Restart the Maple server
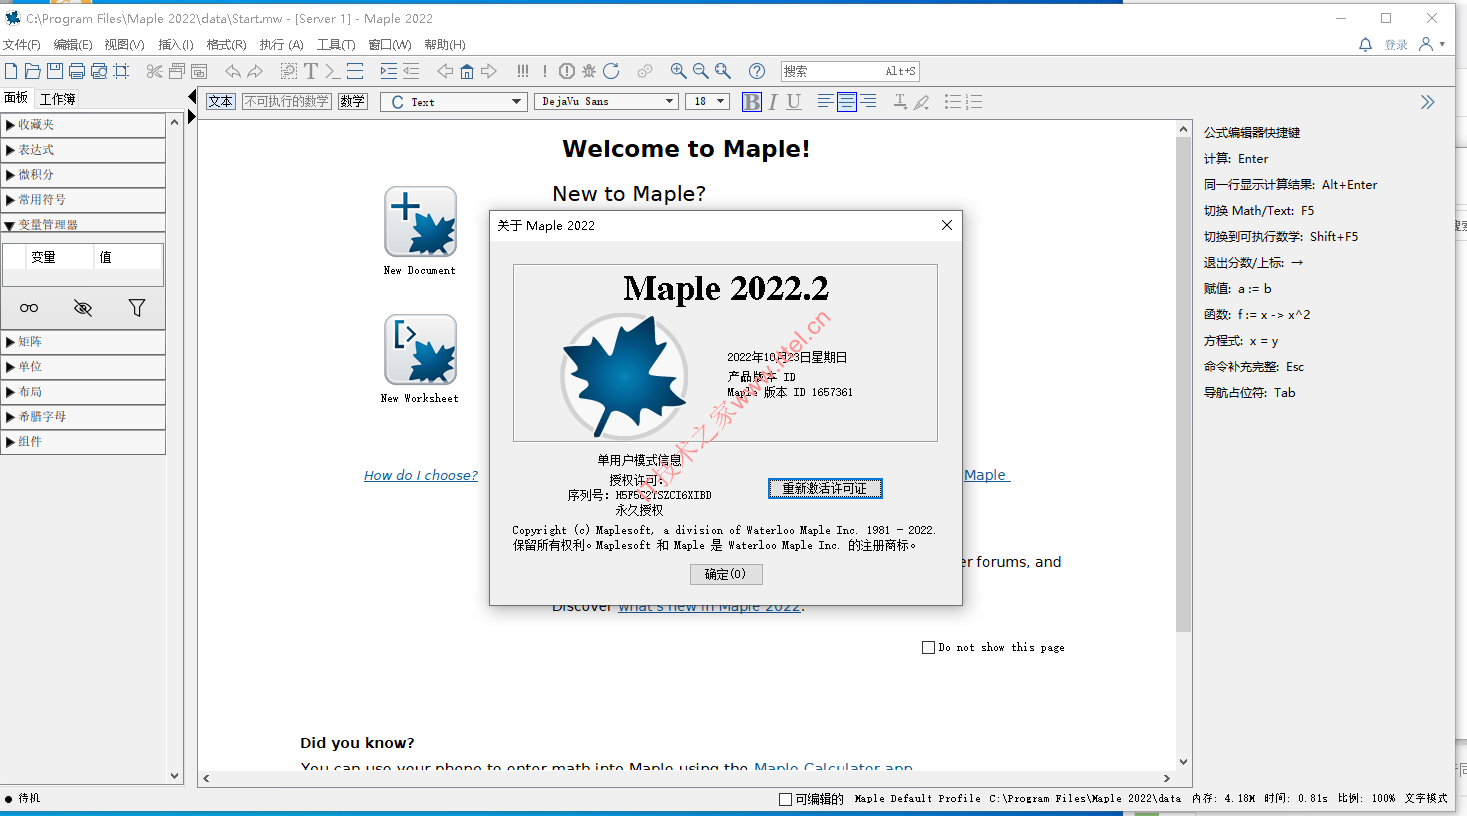Image resolution: width=1467 pixels, height=816 pixels. 611,71
